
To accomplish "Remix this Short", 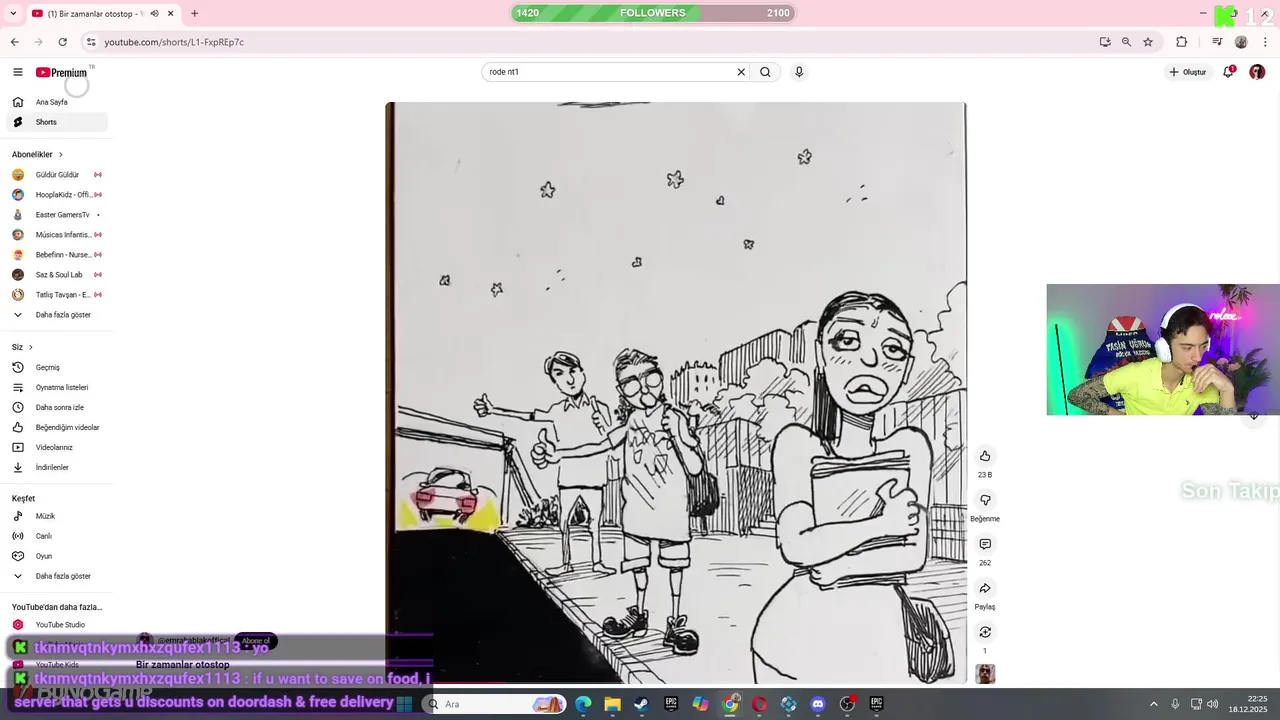I will coord(985,632).
